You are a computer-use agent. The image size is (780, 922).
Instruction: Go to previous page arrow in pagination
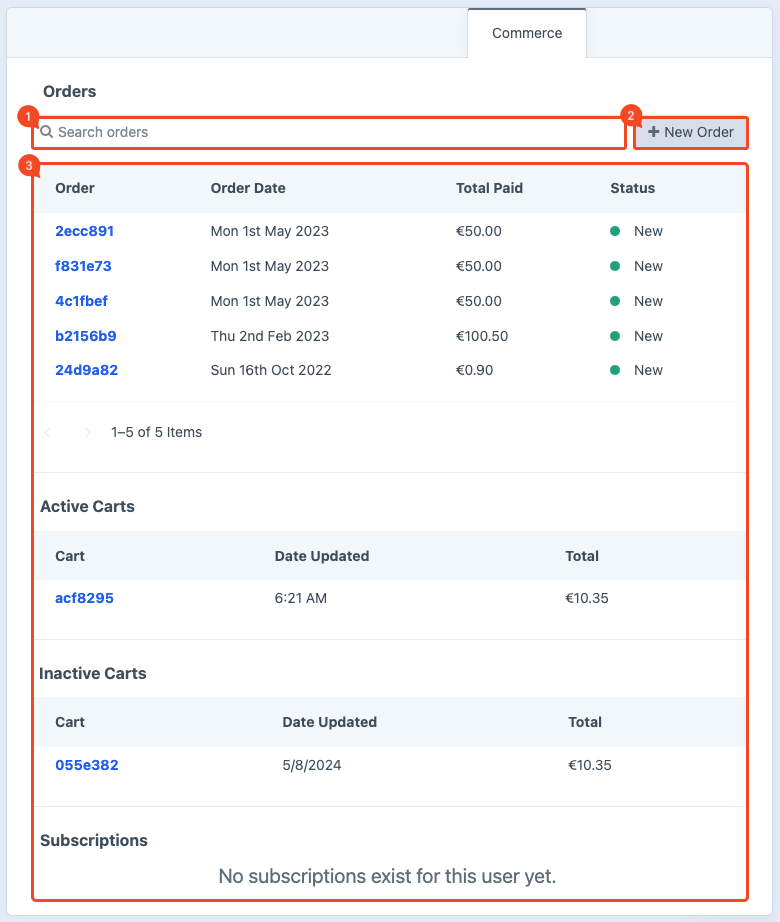(x=48, y=433)
